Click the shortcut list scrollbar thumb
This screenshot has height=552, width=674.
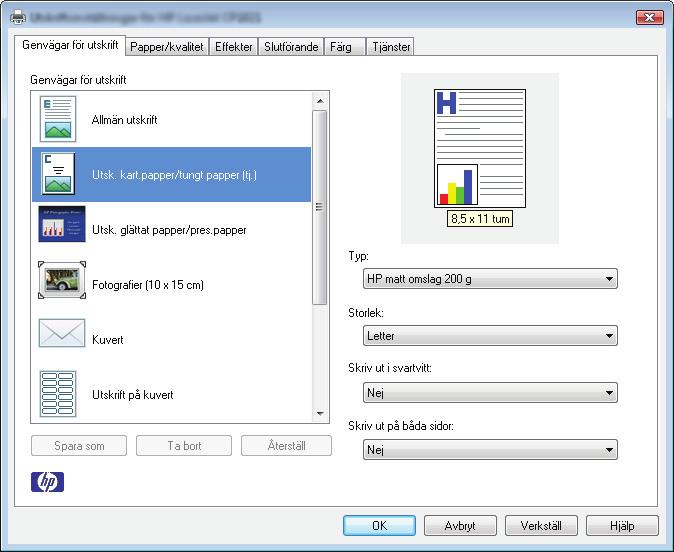(x=320, y=208)
